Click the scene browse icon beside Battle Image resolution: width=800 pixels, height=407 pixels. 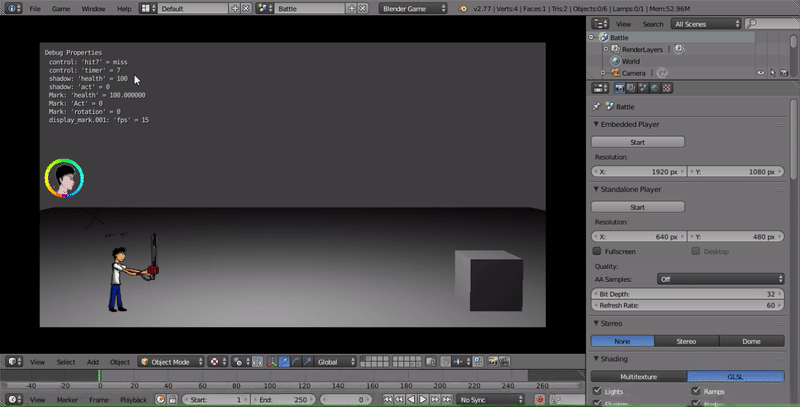pos(264,8)
